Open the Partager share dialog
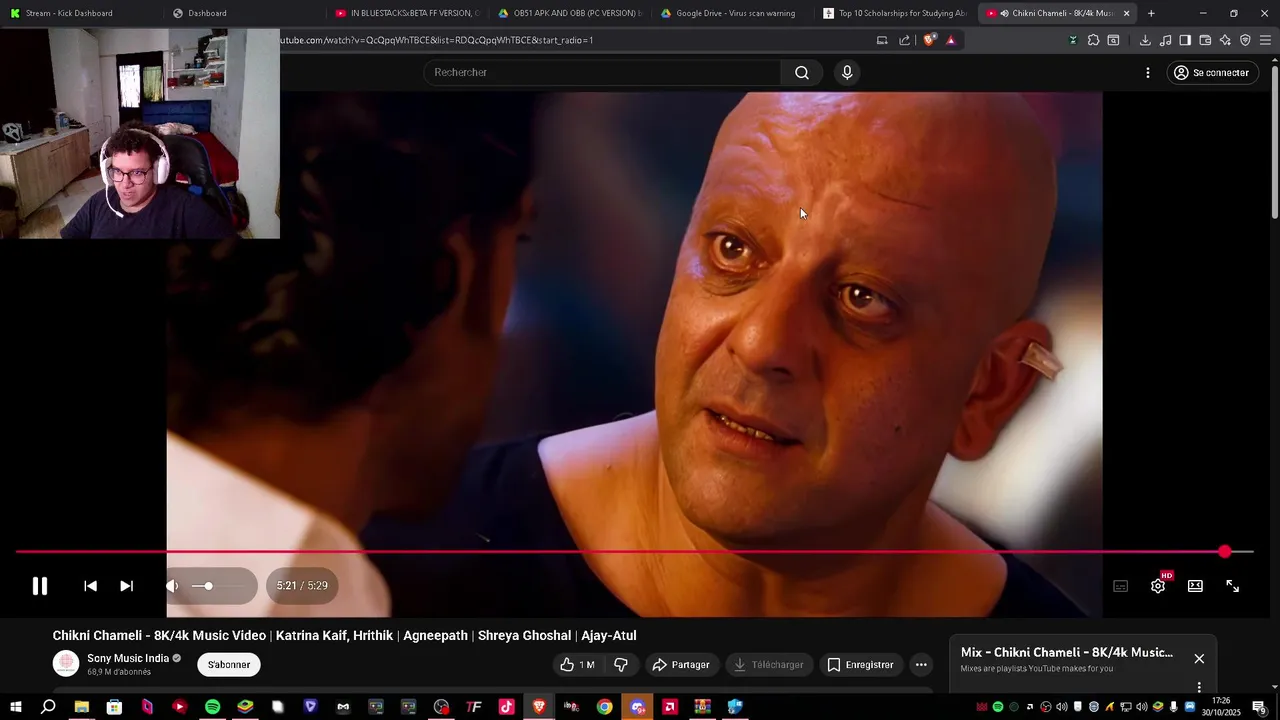Image resolution: width=1280 pixels, height=720 pixels. 681,665
